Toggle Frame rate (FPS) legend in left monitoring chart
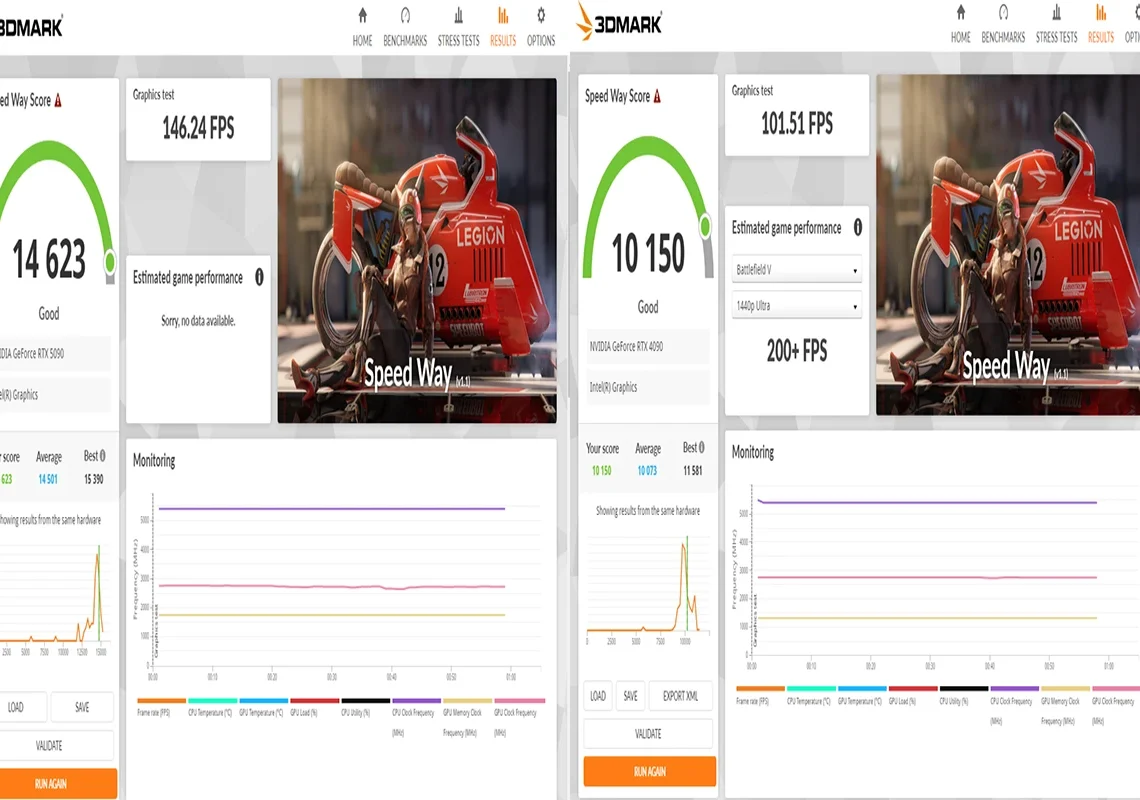The image size is (1140, 800). pos(161,708)
